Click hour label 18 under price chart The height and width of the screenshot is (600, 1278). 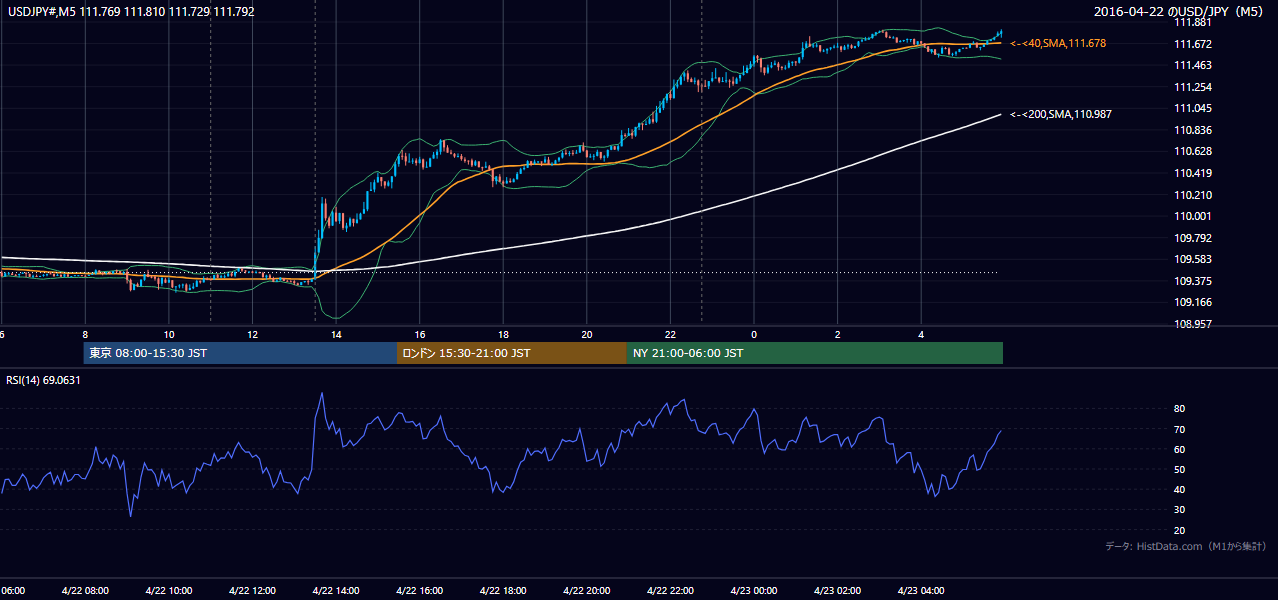click(x=503, y=335)
